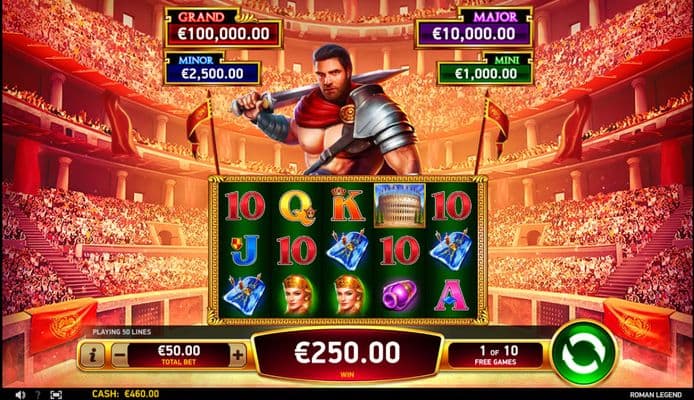Viewport: 694px width, 400px height.
Task: Increase total bet with plus button
Action: 238,355
